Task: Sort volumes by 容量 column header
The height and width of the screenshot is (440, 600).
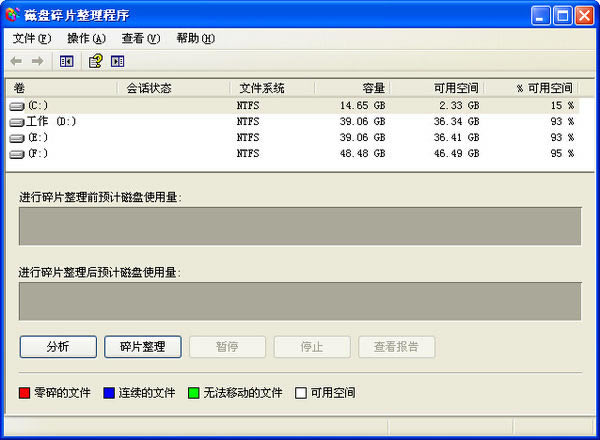Action: (x=352, y=88)
